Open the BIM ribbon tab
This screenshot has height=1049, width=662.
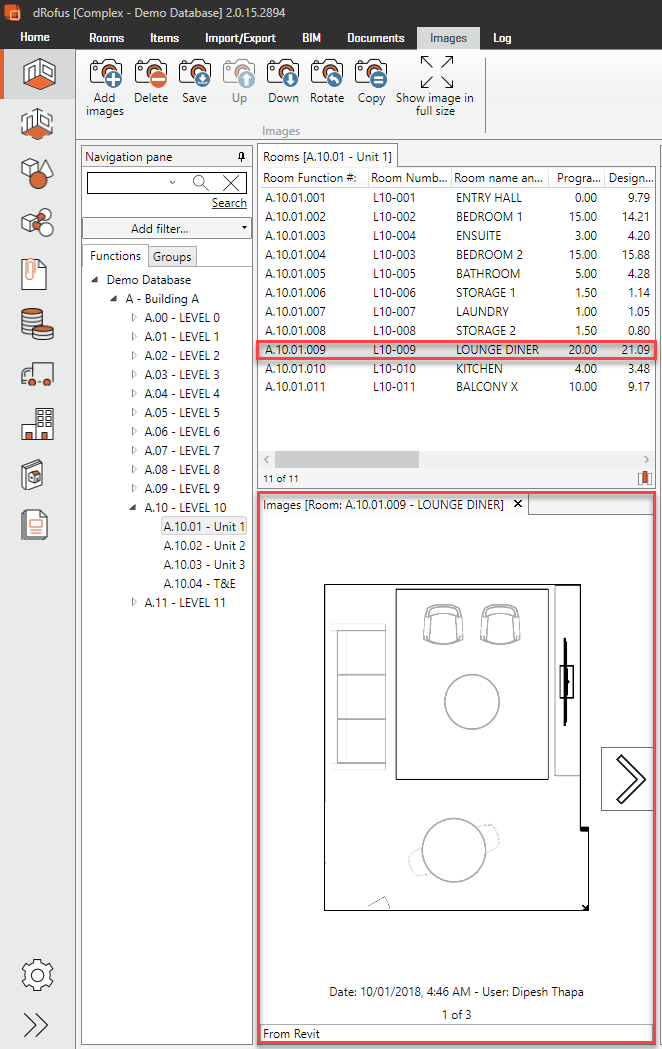(311, 38)
